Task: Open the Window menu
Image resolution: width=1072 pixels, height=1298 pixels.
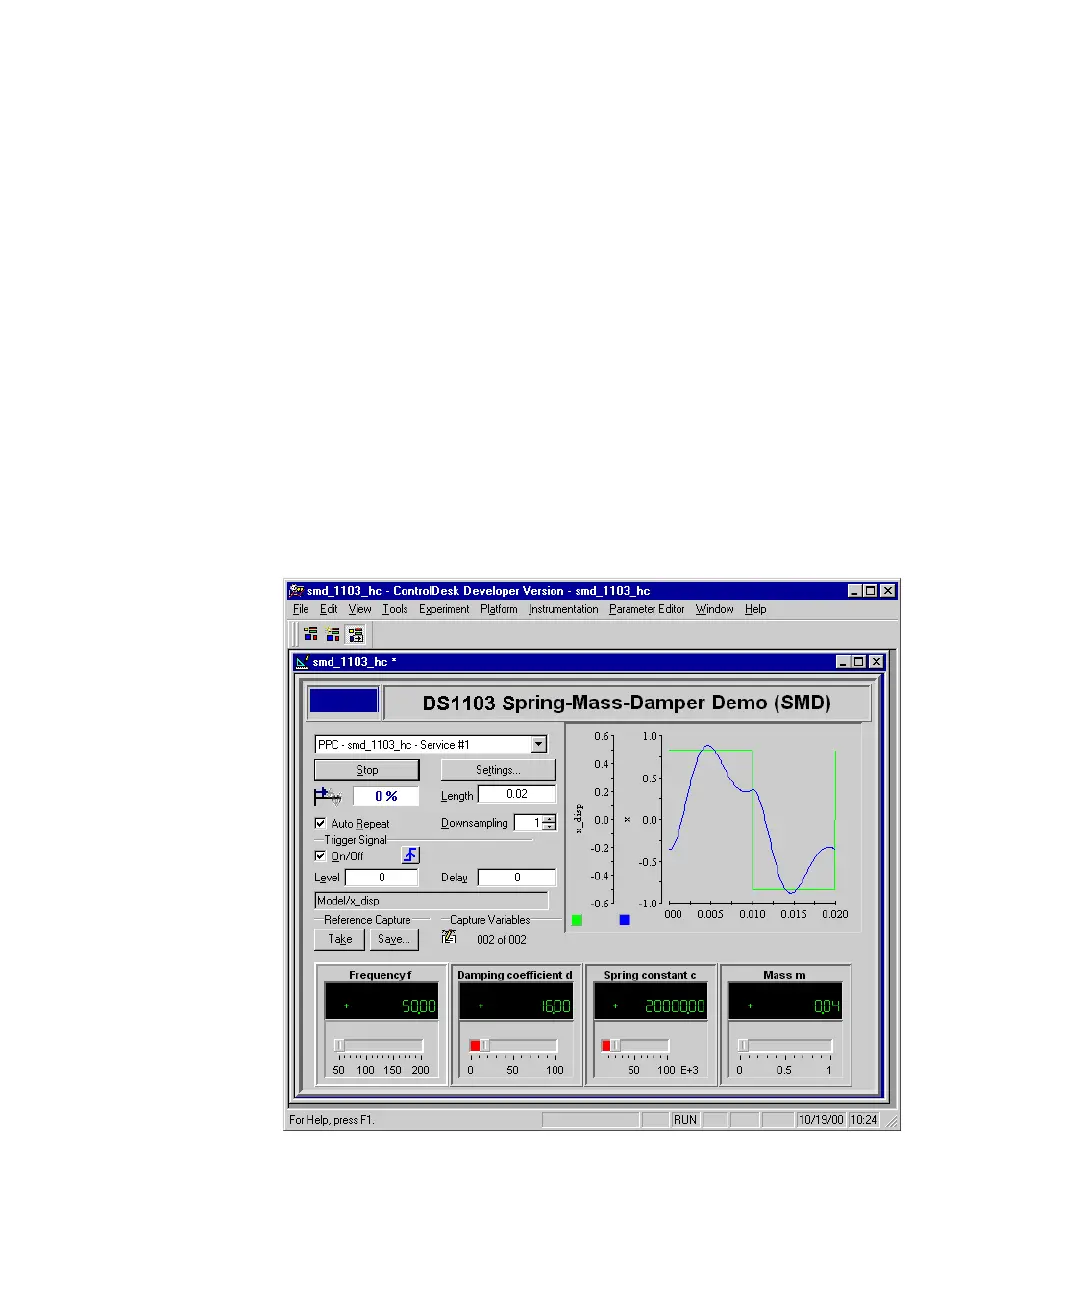Action: click(x=715, y=609)
